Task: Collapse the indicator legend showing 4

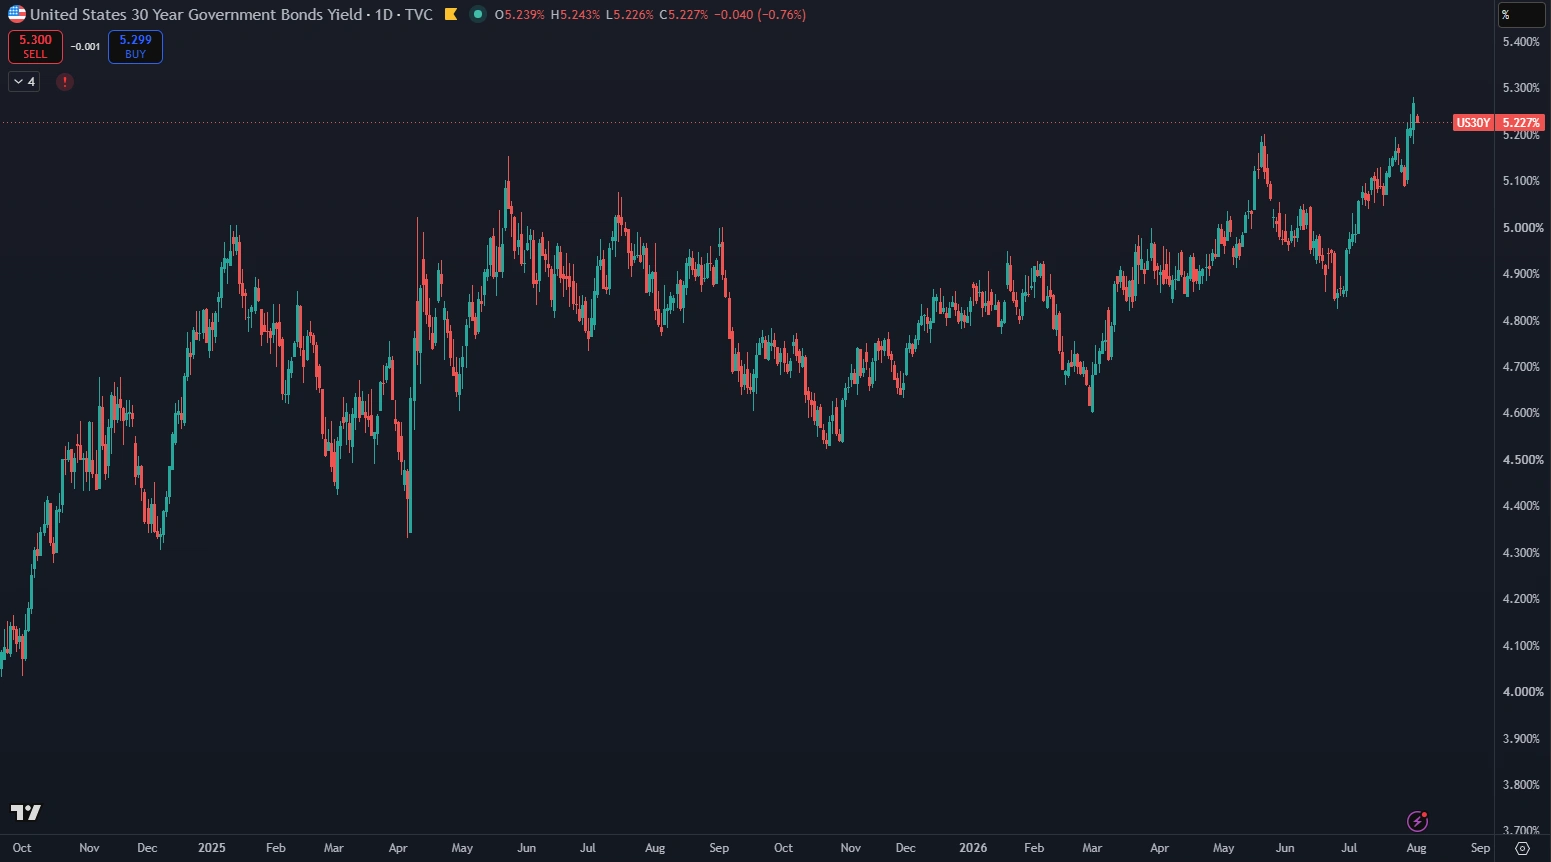Action: click(24, 82)
